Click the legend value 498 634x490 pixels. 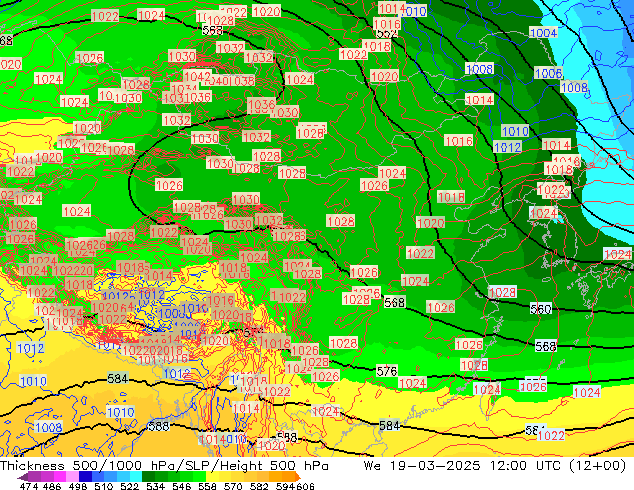pos(78,486)
